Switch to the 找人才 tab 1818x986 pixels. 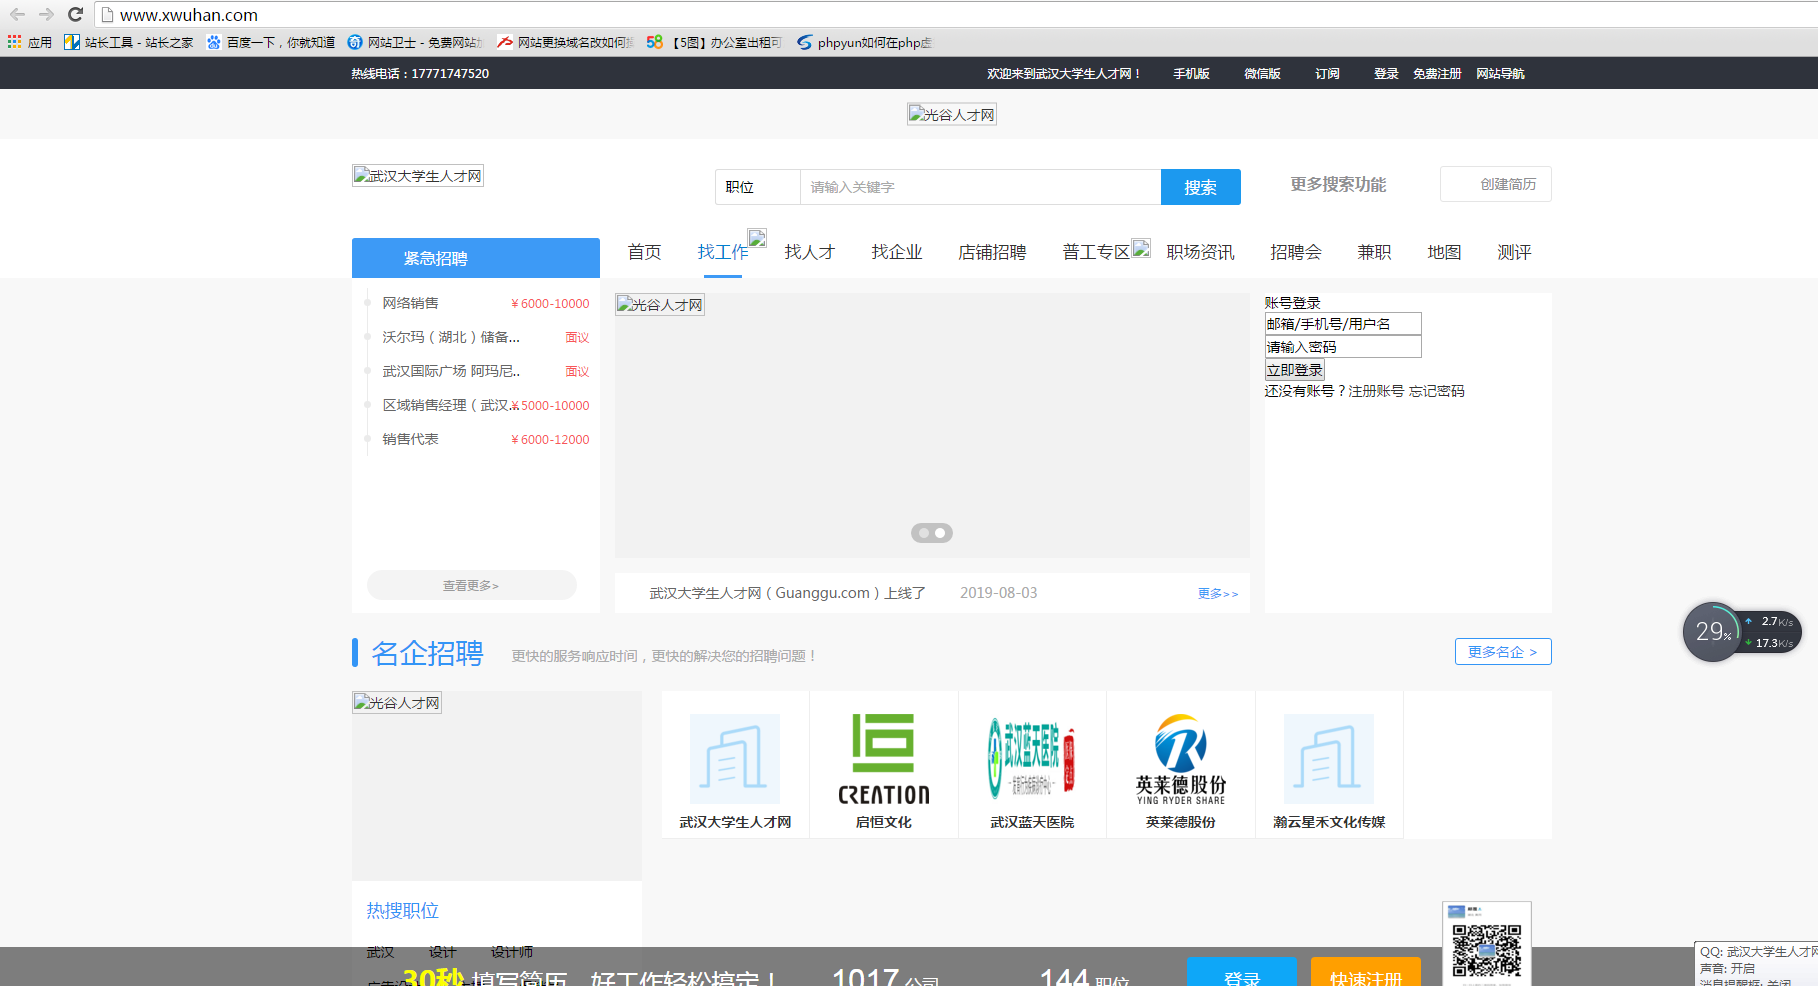click(x=809, y=252)
